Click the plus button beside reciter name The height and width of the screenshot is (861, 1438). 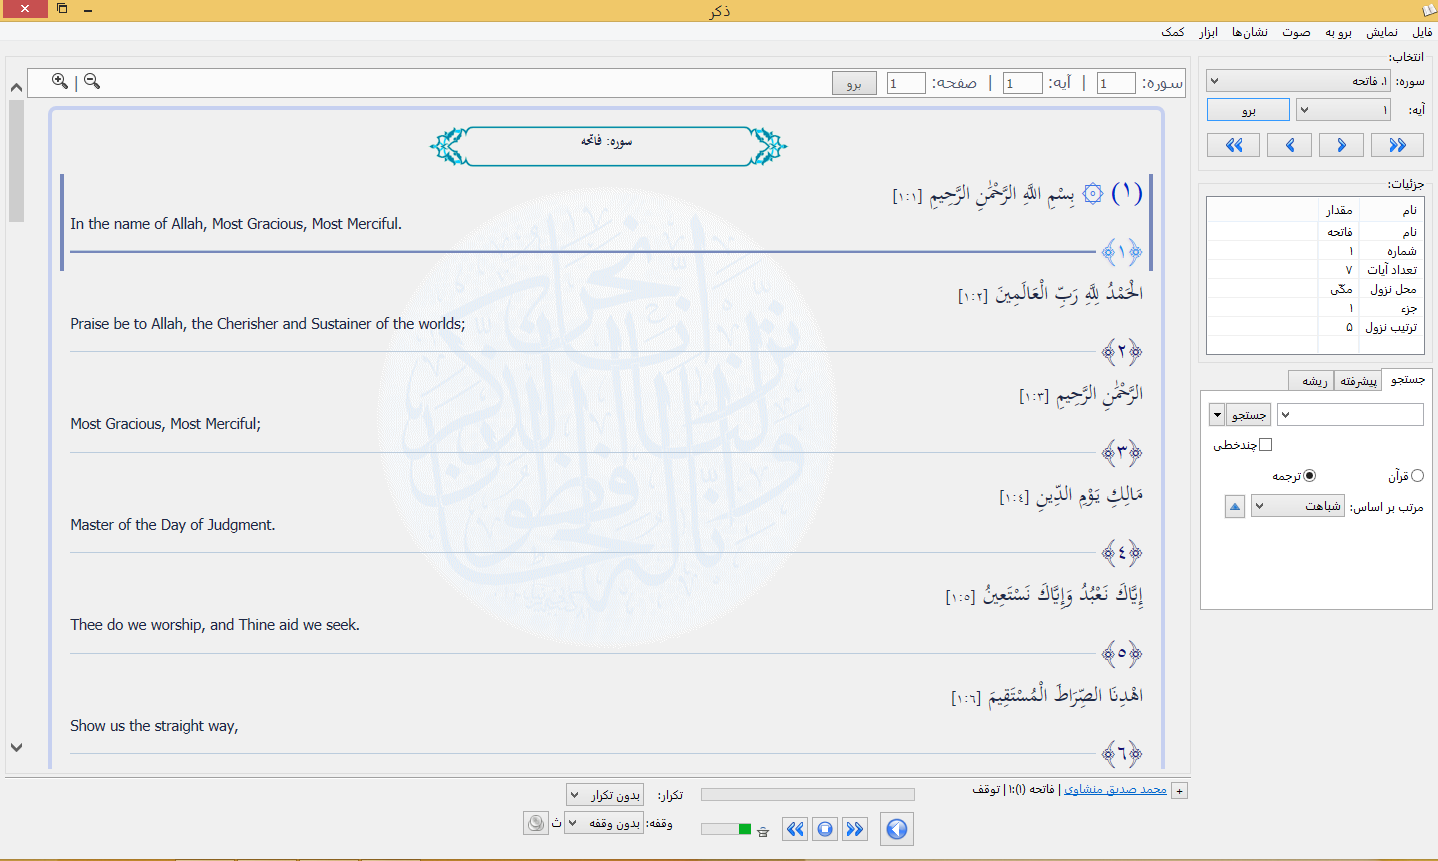1180,791
